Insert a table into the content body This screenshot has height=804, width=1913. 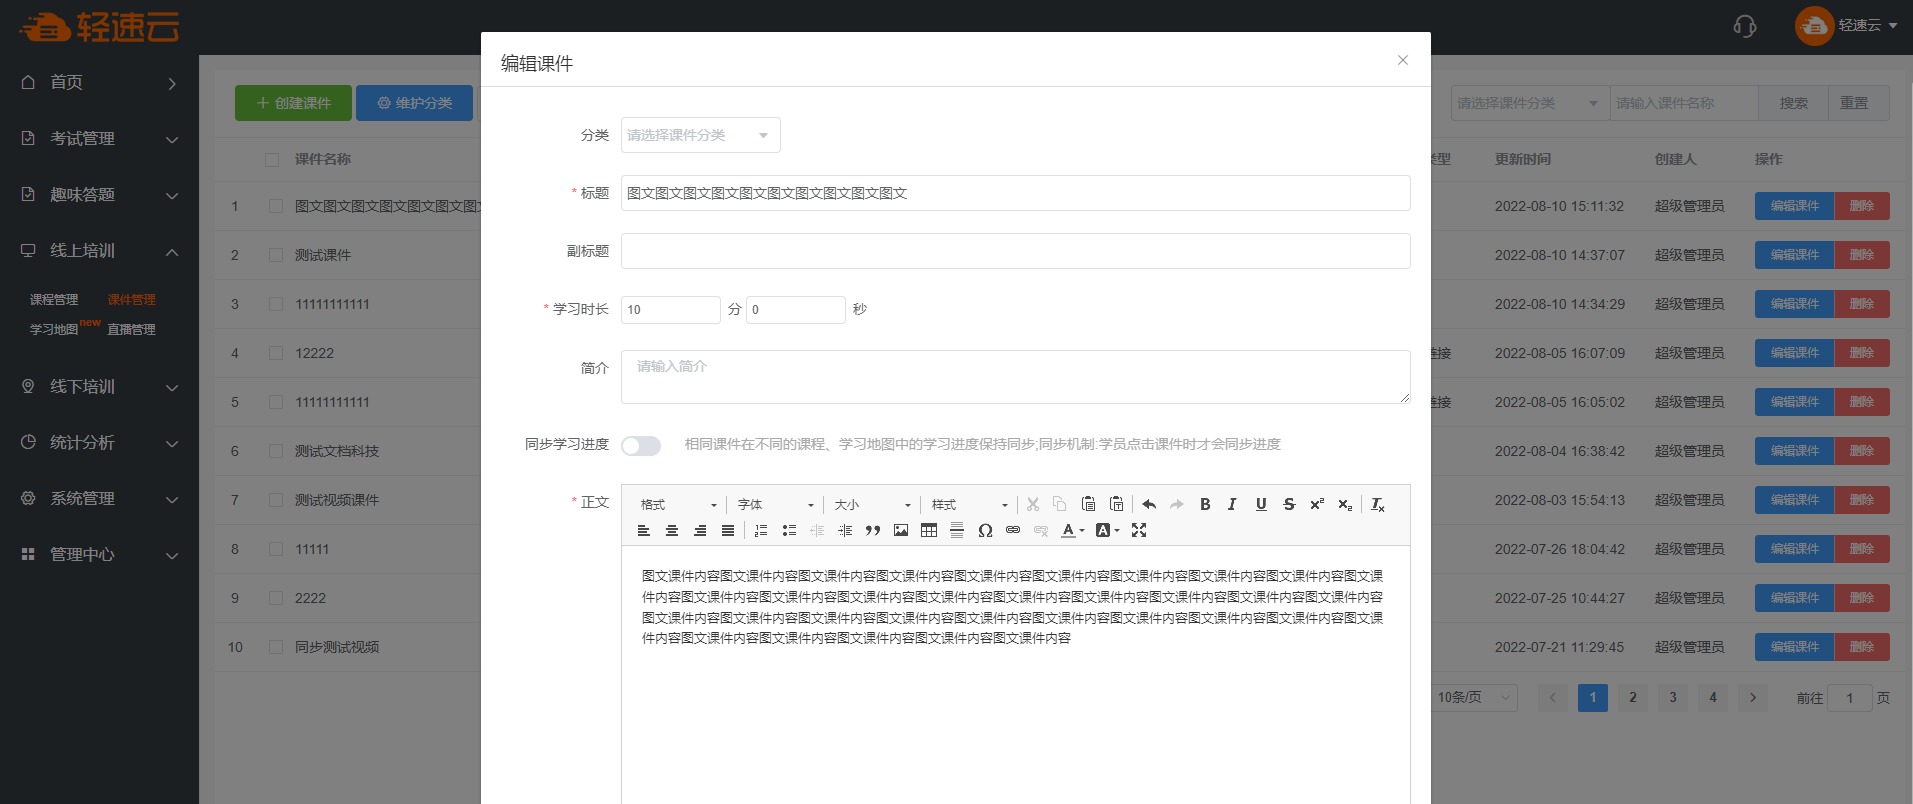pos(929,531)
